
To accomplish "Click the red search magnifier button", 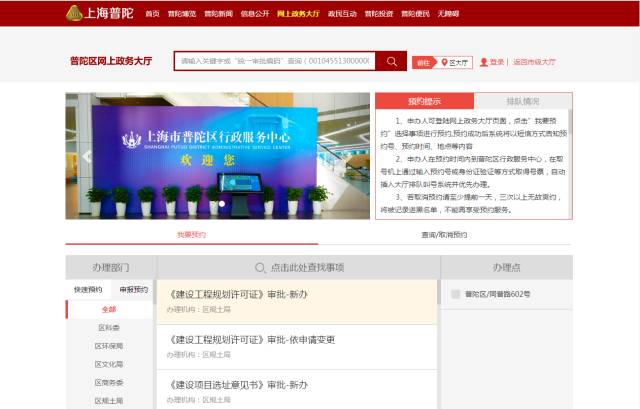I will tap(391, 61).
